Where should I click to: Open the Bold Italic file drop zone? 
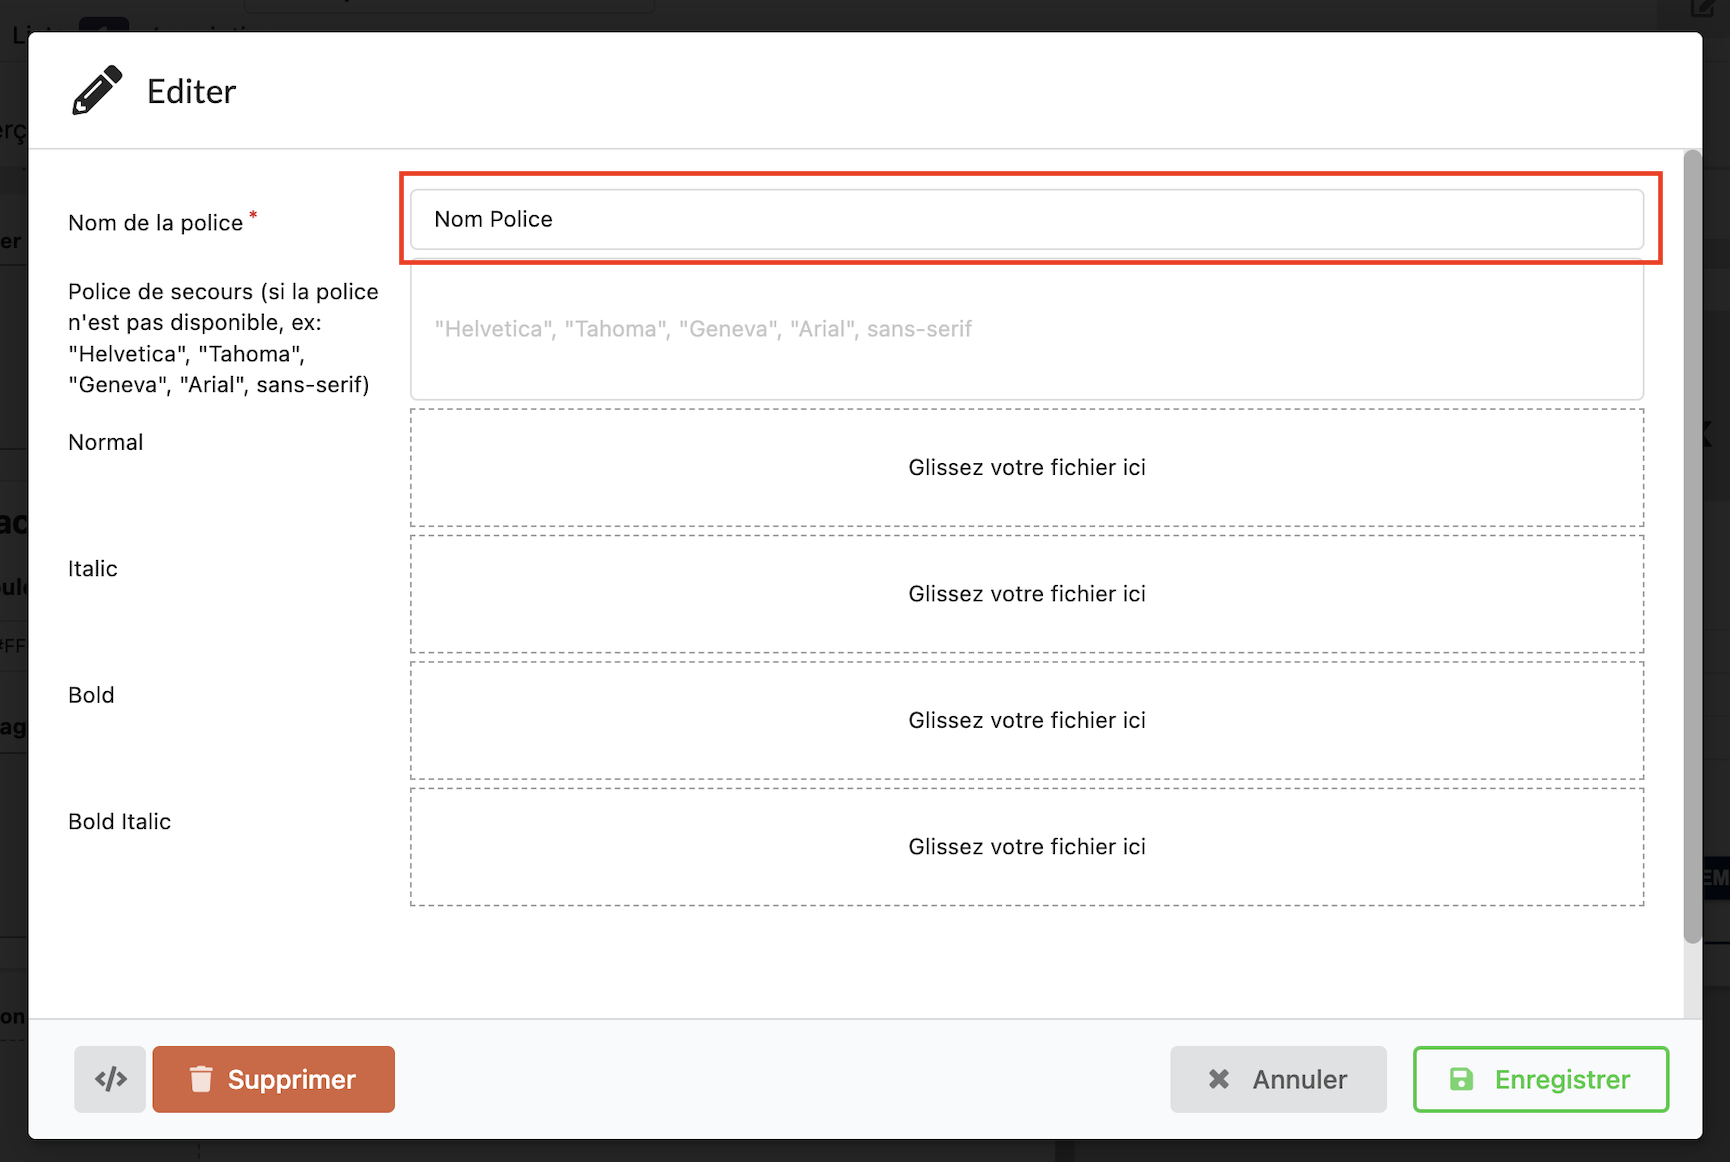pyautogui.click(x=1026, y=847)
